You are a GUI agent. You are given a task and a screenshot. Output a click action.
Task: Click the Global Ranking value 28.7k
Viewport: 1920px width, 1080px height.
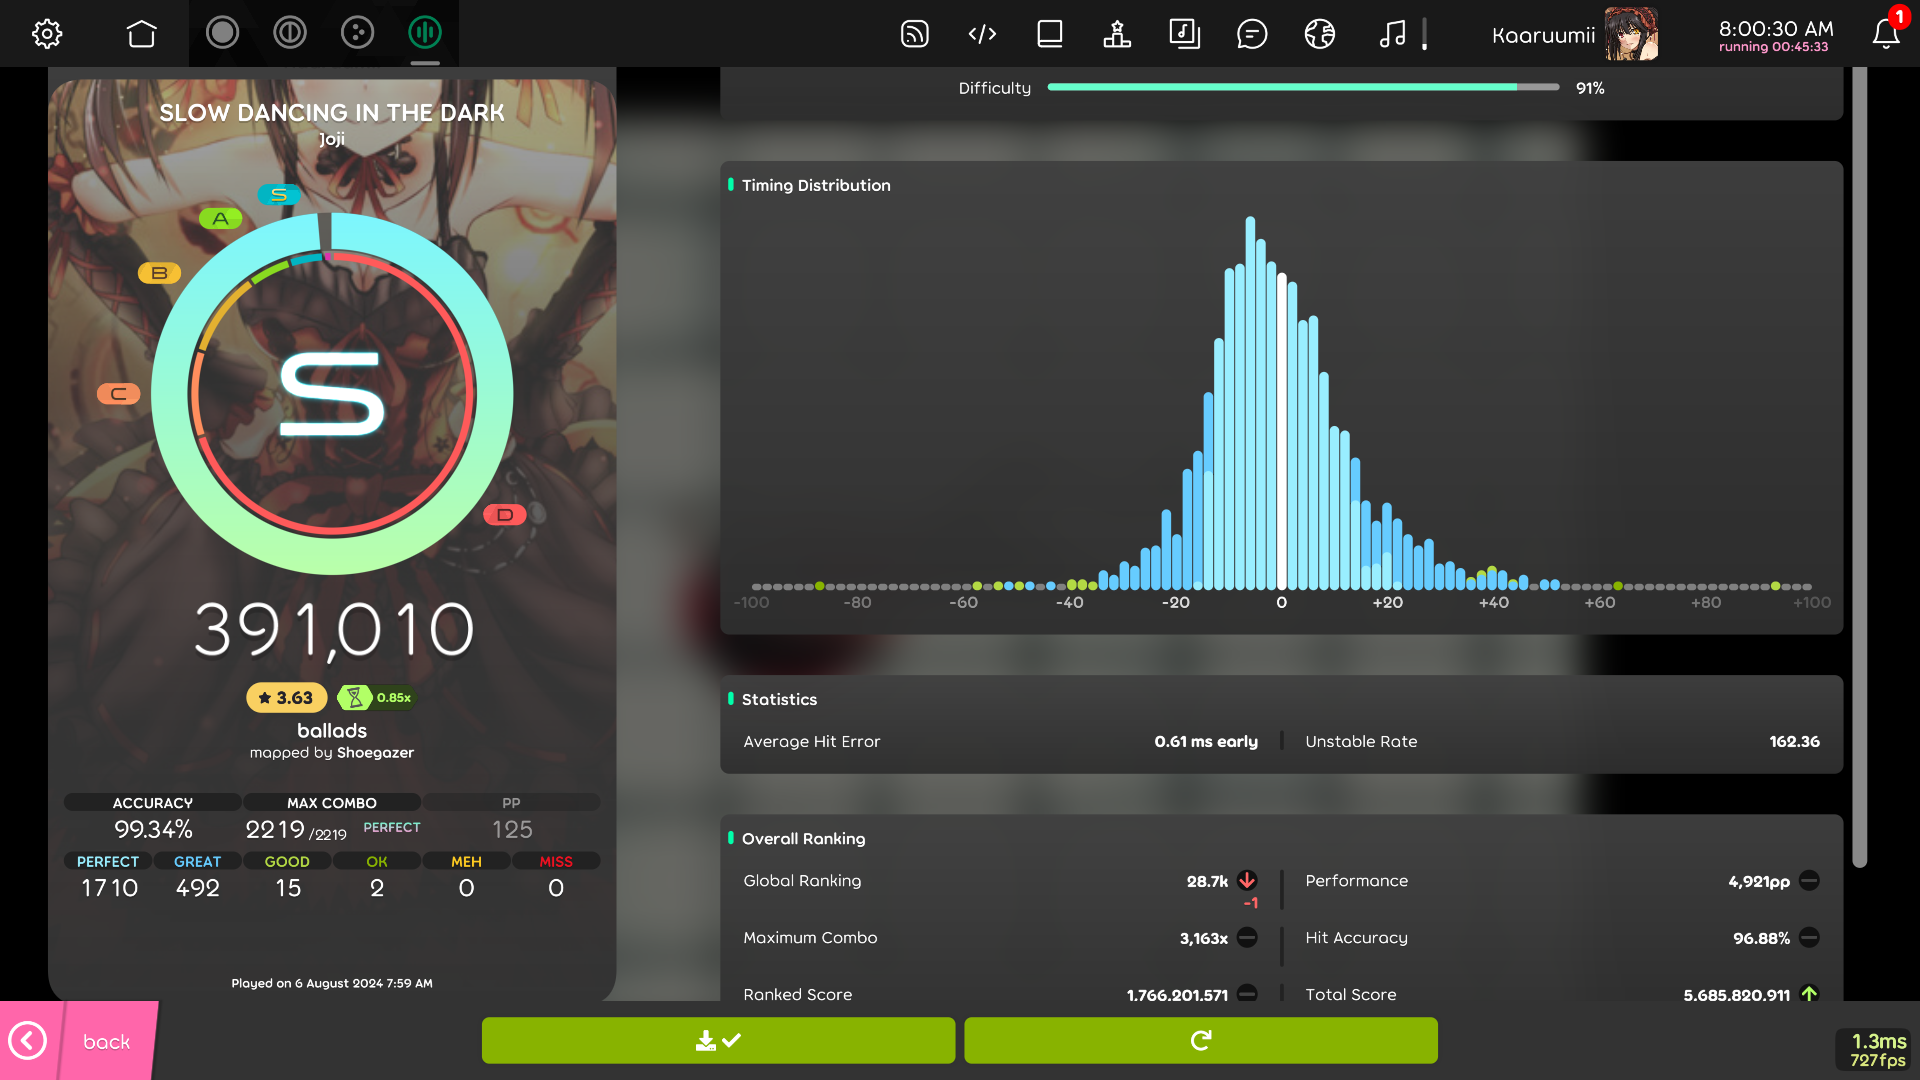pos(1207,881)
